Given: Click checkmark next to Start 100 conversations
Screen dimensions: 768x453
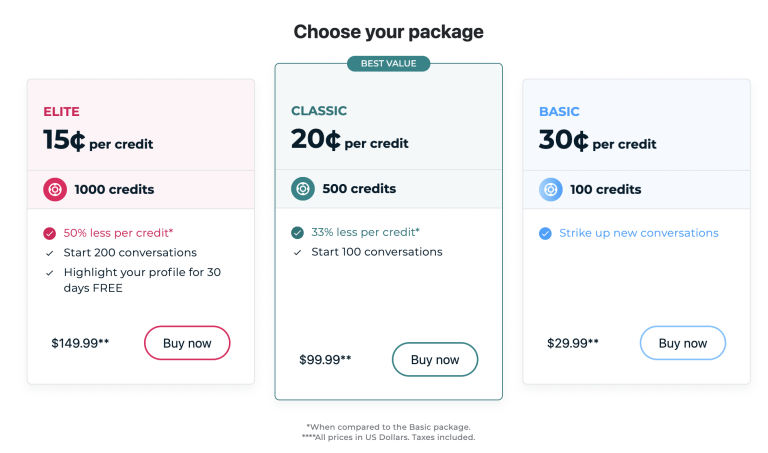Looking at the screenshot, I should coord(297,253).
